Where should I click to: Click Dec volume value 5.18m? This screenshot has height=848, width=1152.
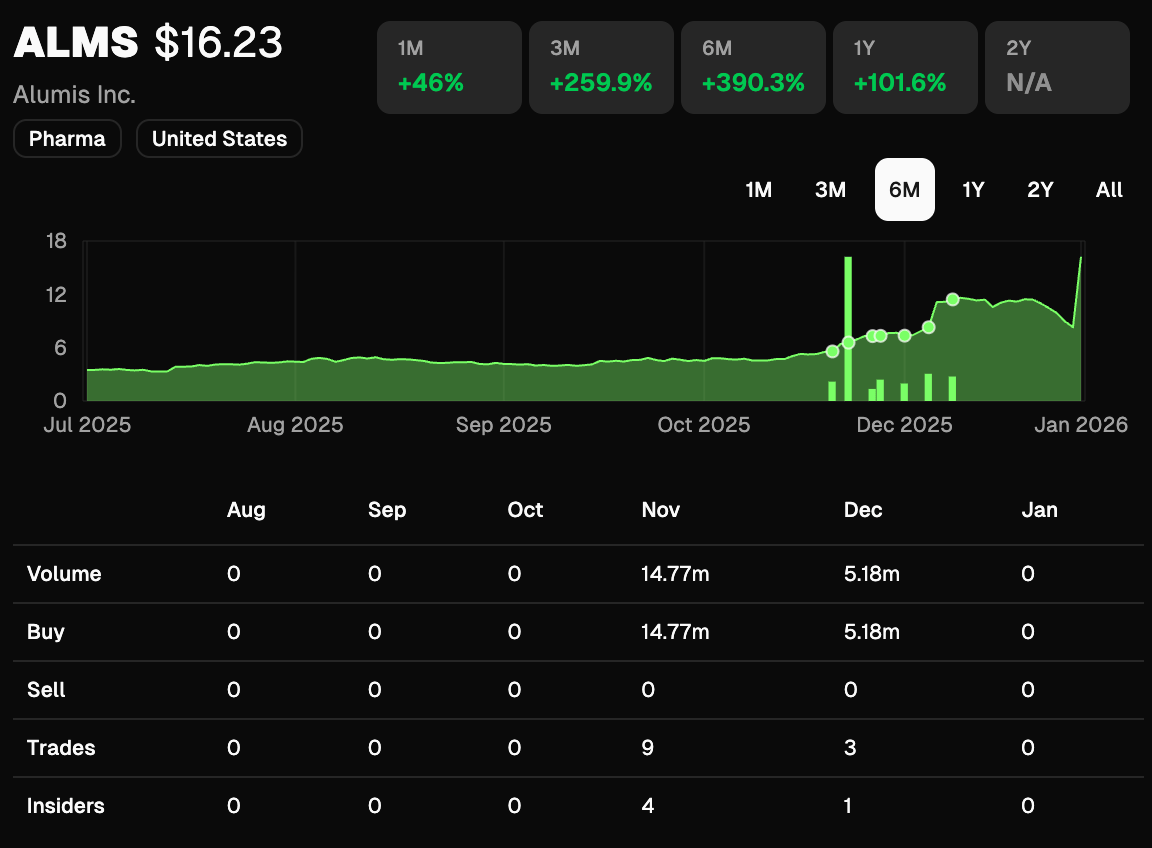pos(871,573)
